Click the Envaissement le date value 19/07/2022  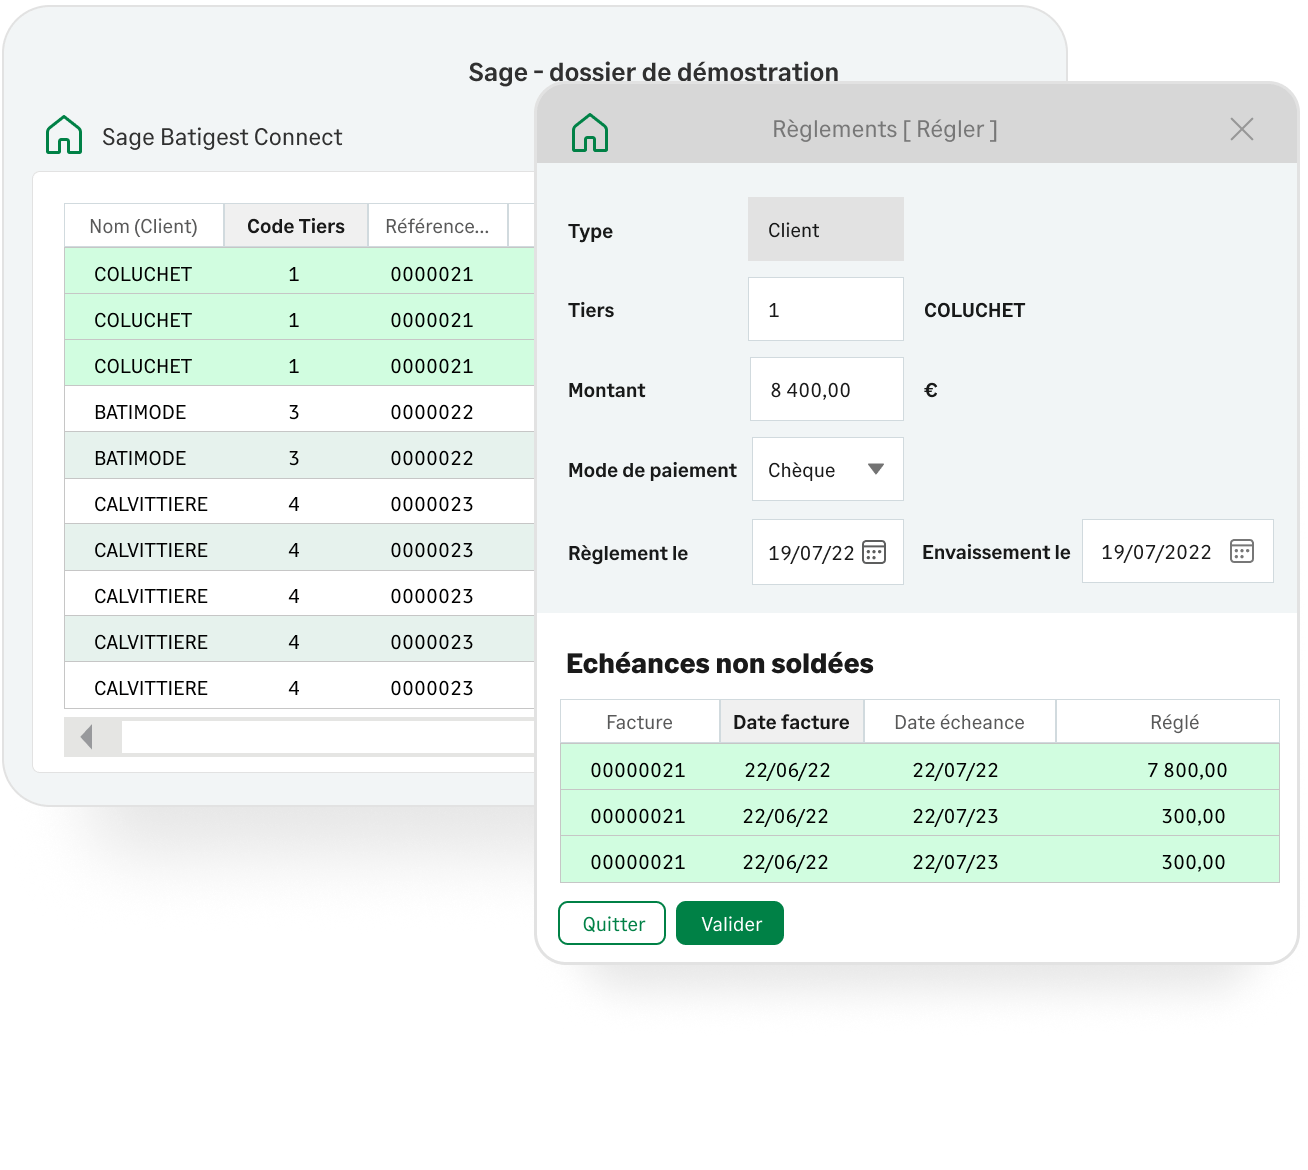[x=1156, y=552]
